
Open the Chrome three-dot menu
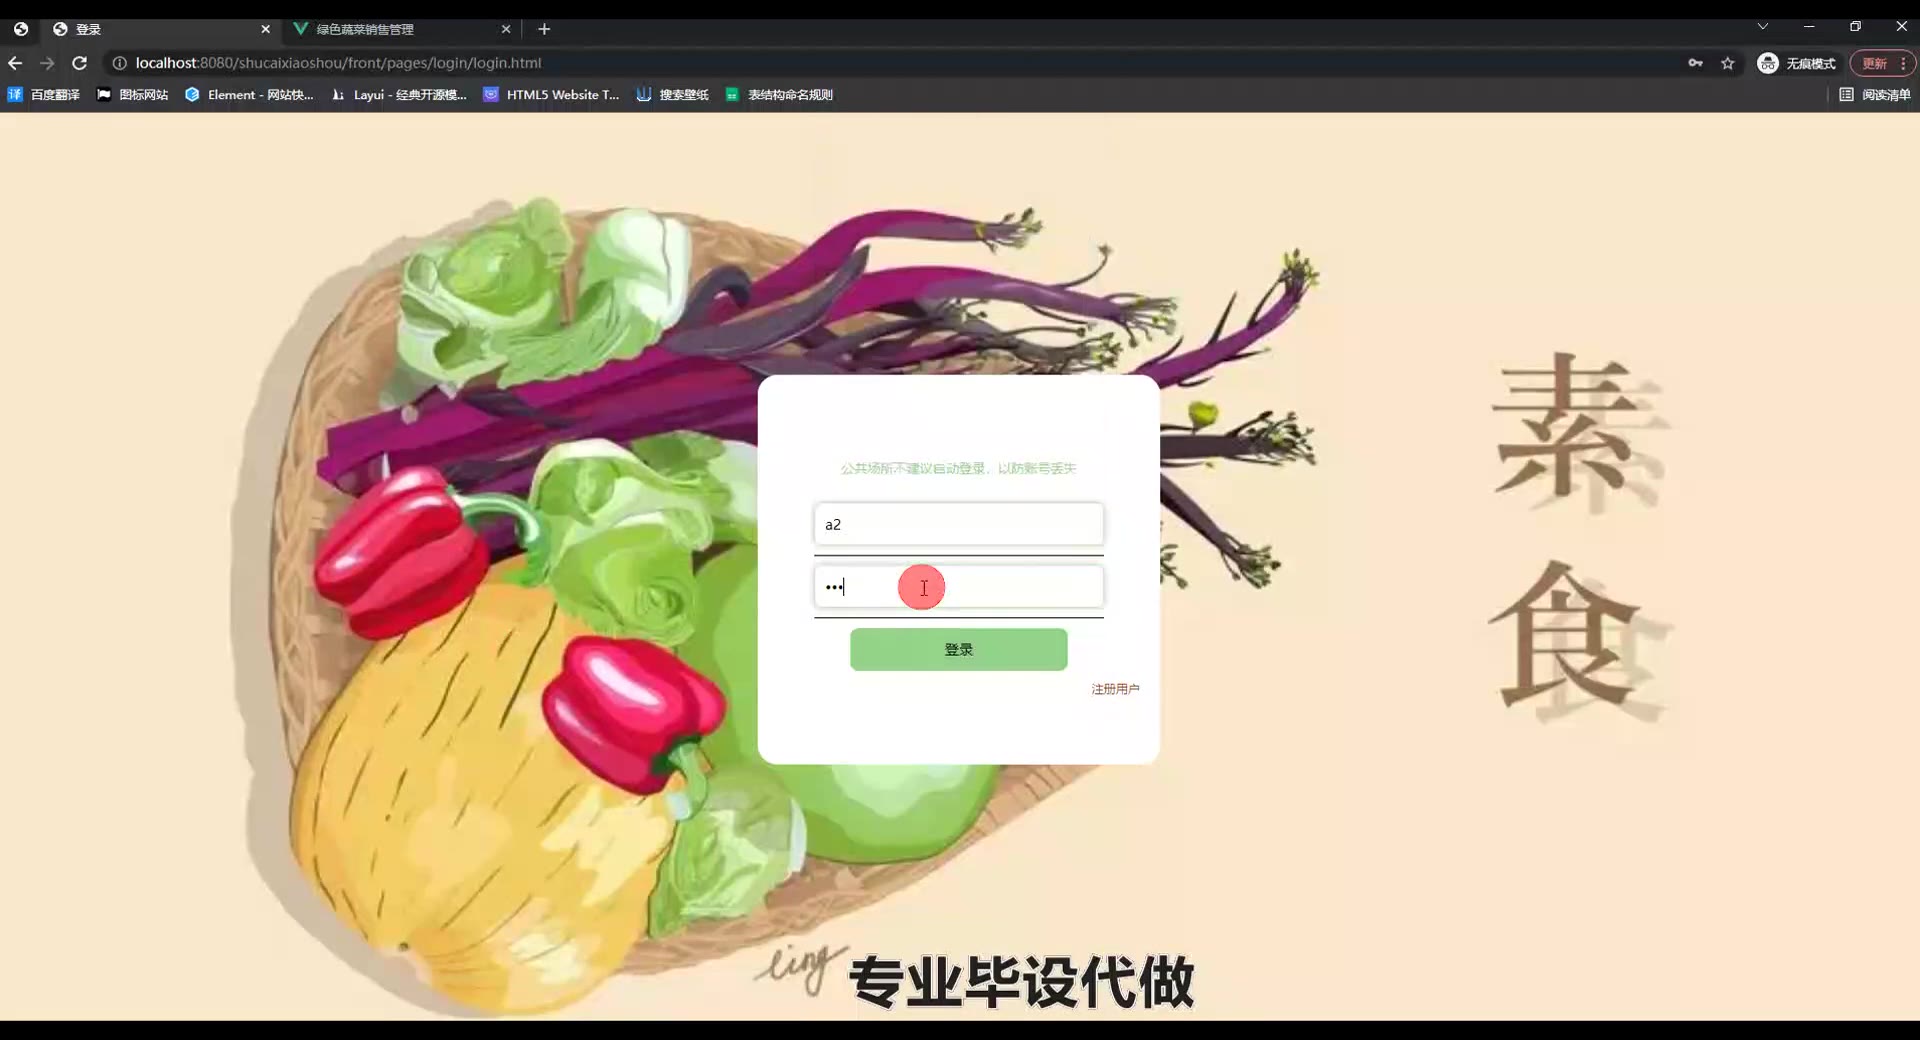(x=1903, y=63)
